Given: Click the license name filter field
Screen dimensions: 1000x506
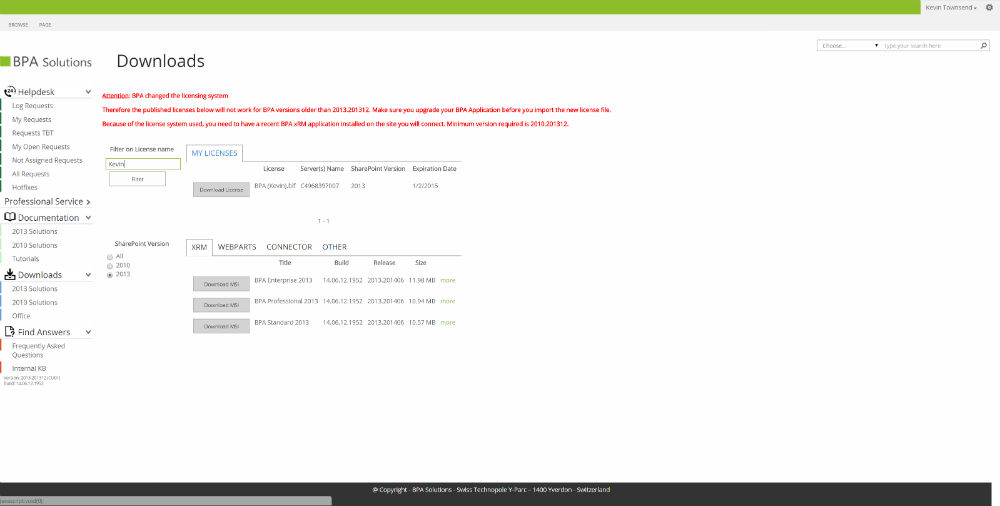Looking at the screenshot, I should [143, 164].
